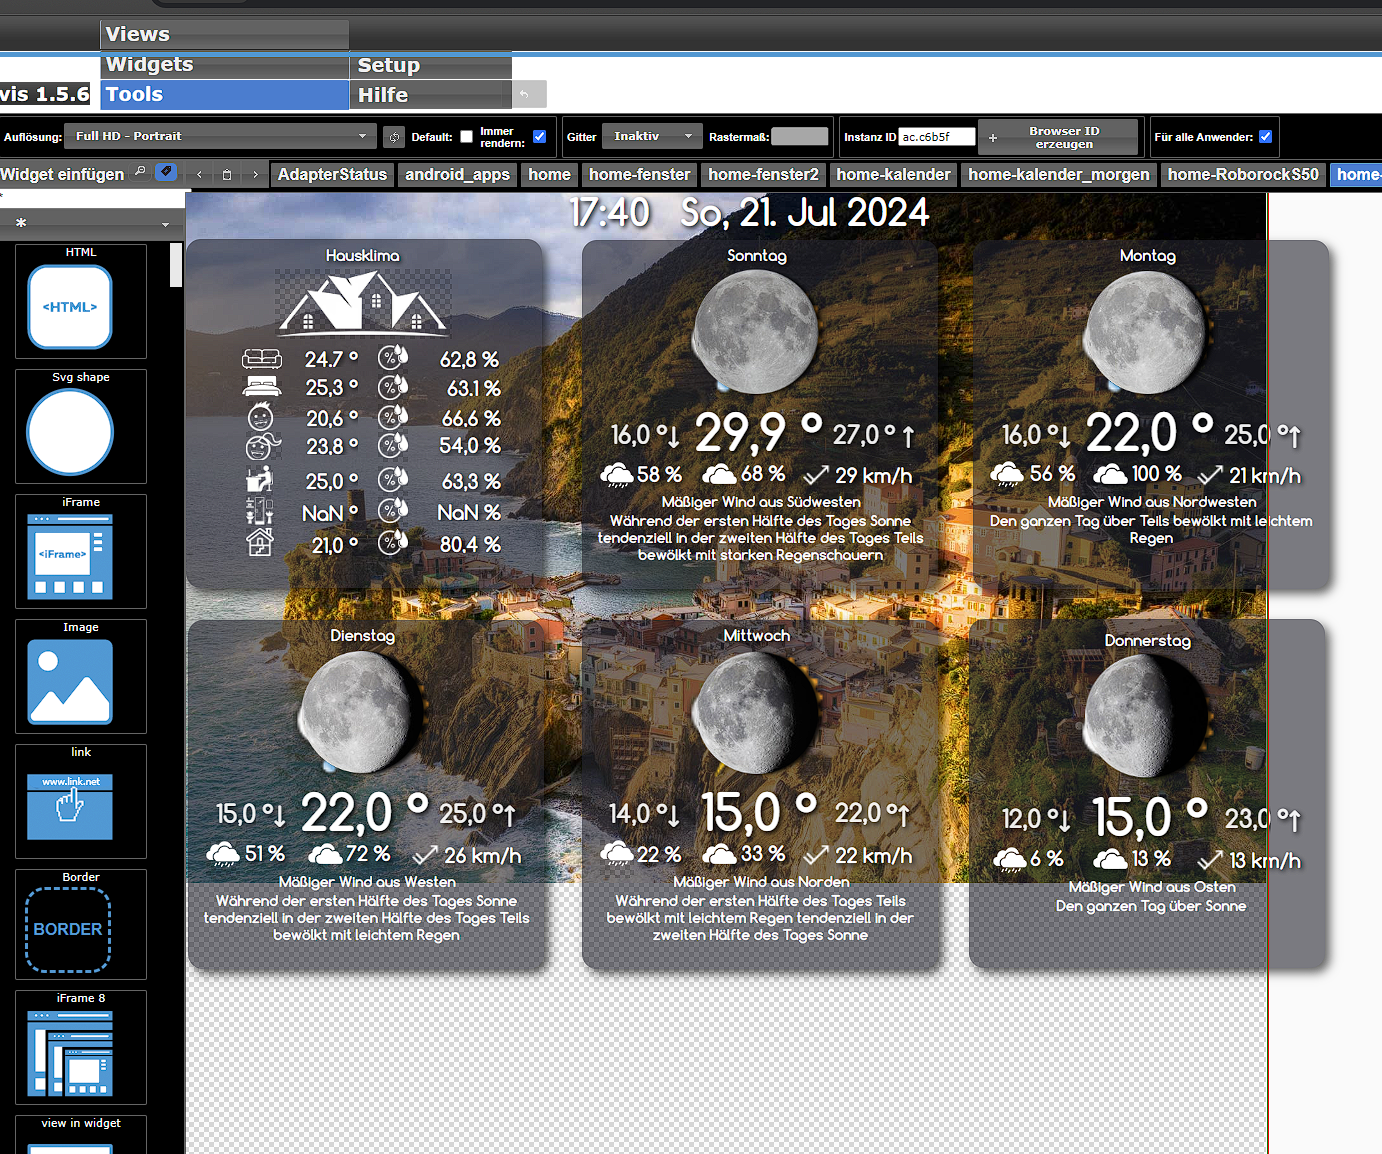This screenshot has height=1154, width=1382.
Task: Switch to the home-kalender view tab
Action: (893, 174)
